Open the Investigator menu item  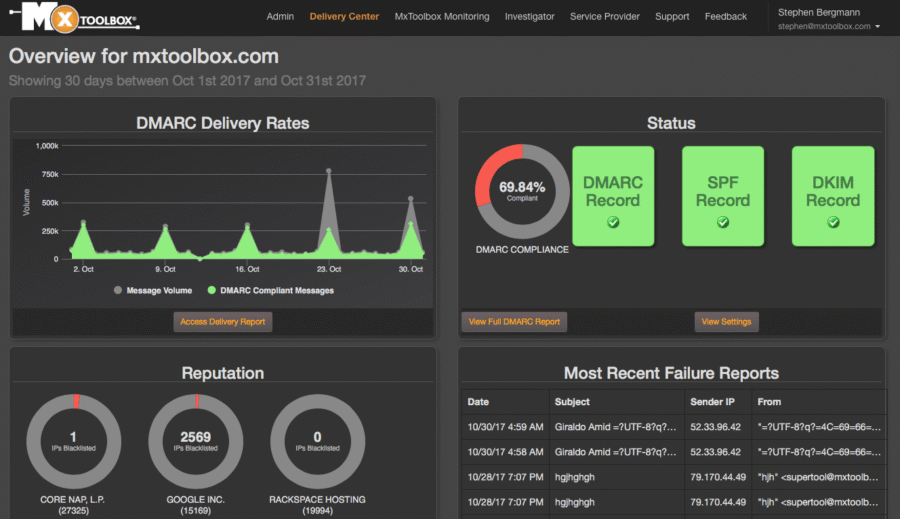point(529,17)
